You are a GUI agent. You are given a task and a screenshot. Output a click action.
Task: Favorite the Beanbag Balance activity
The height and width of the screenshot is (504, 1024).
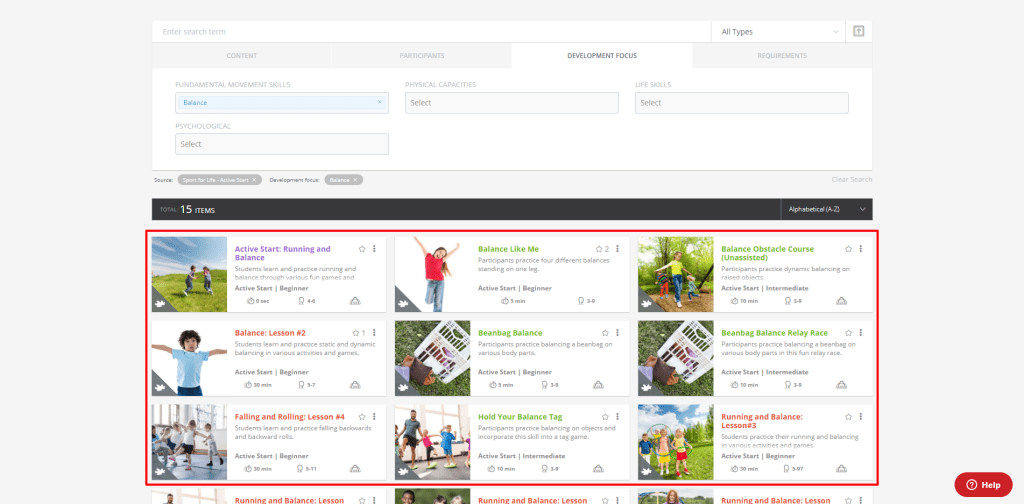[x=605, y=333]
